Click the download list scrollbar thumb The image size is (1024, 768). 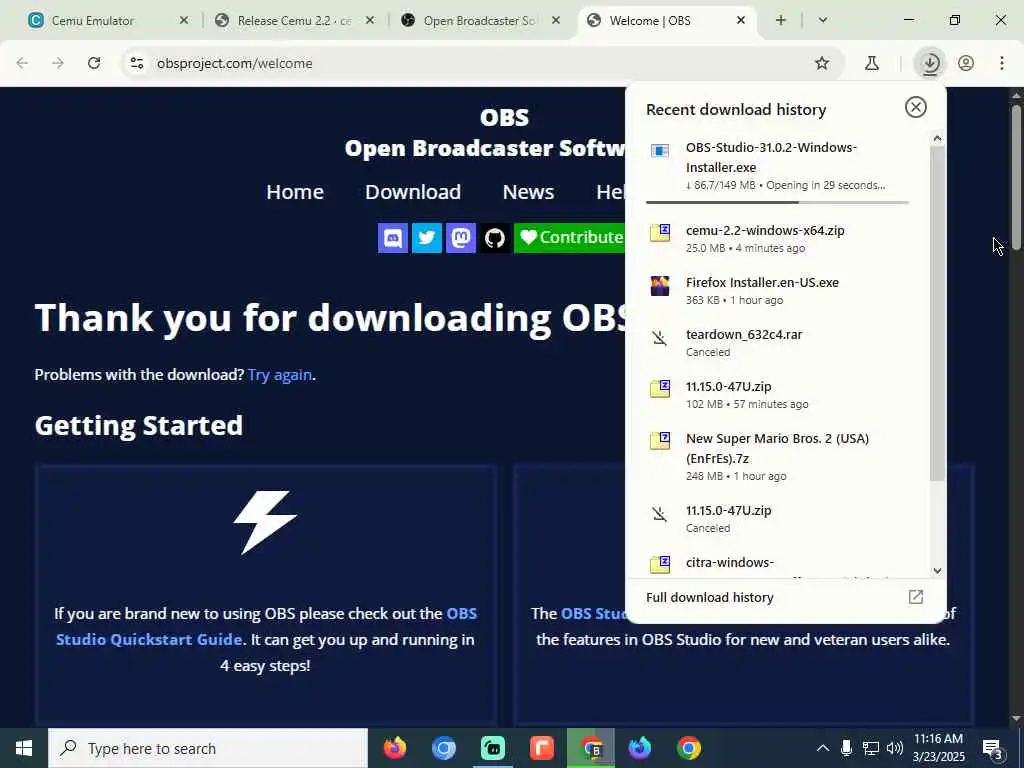point(937,313)
